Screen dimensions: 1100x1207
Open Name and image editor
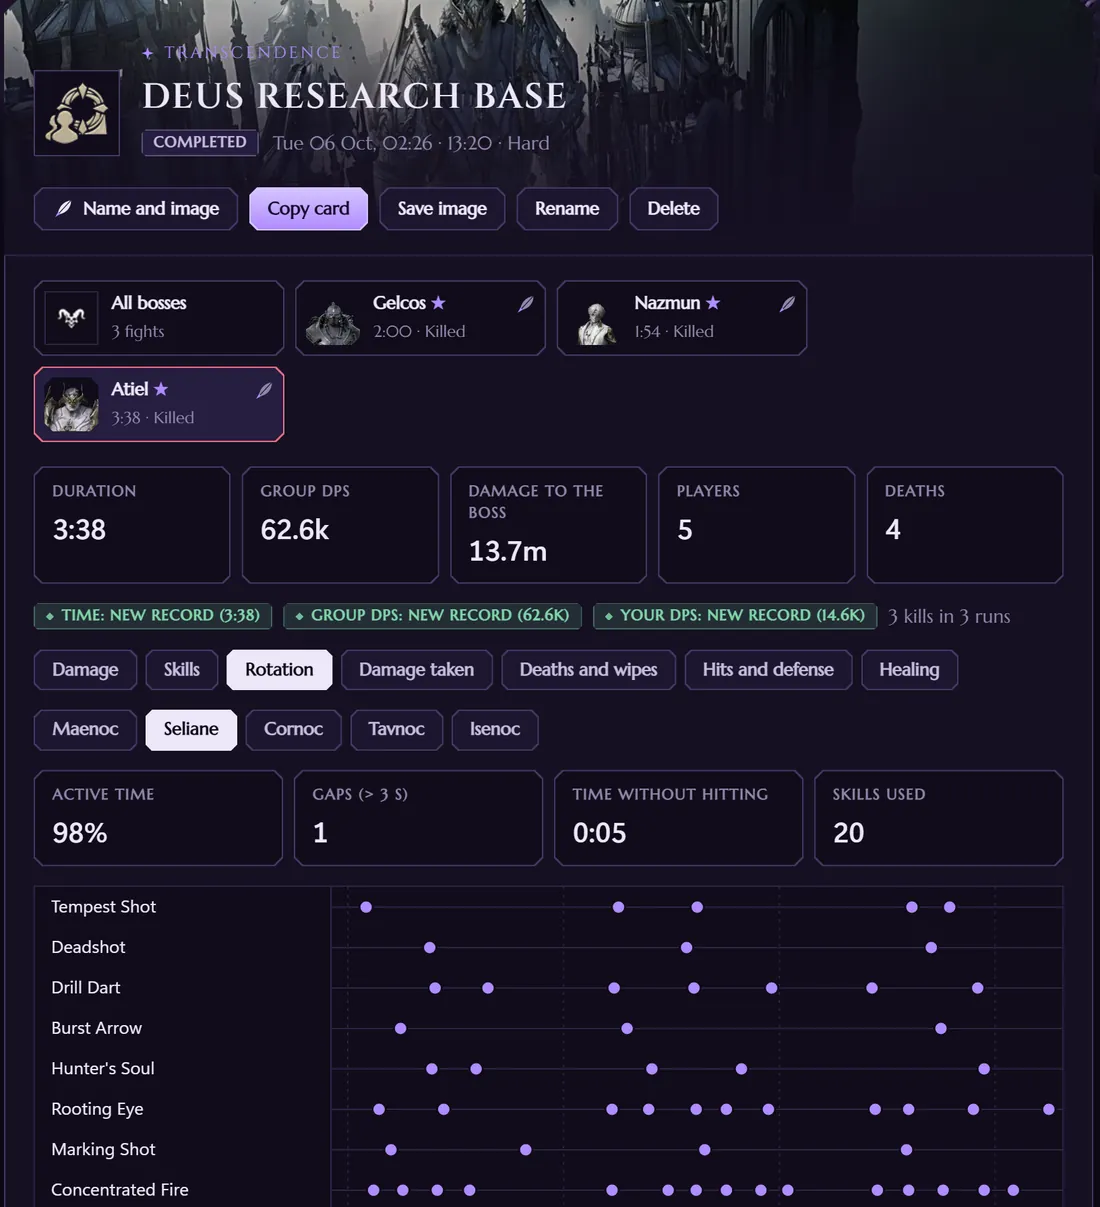click(x=136, y=209)
